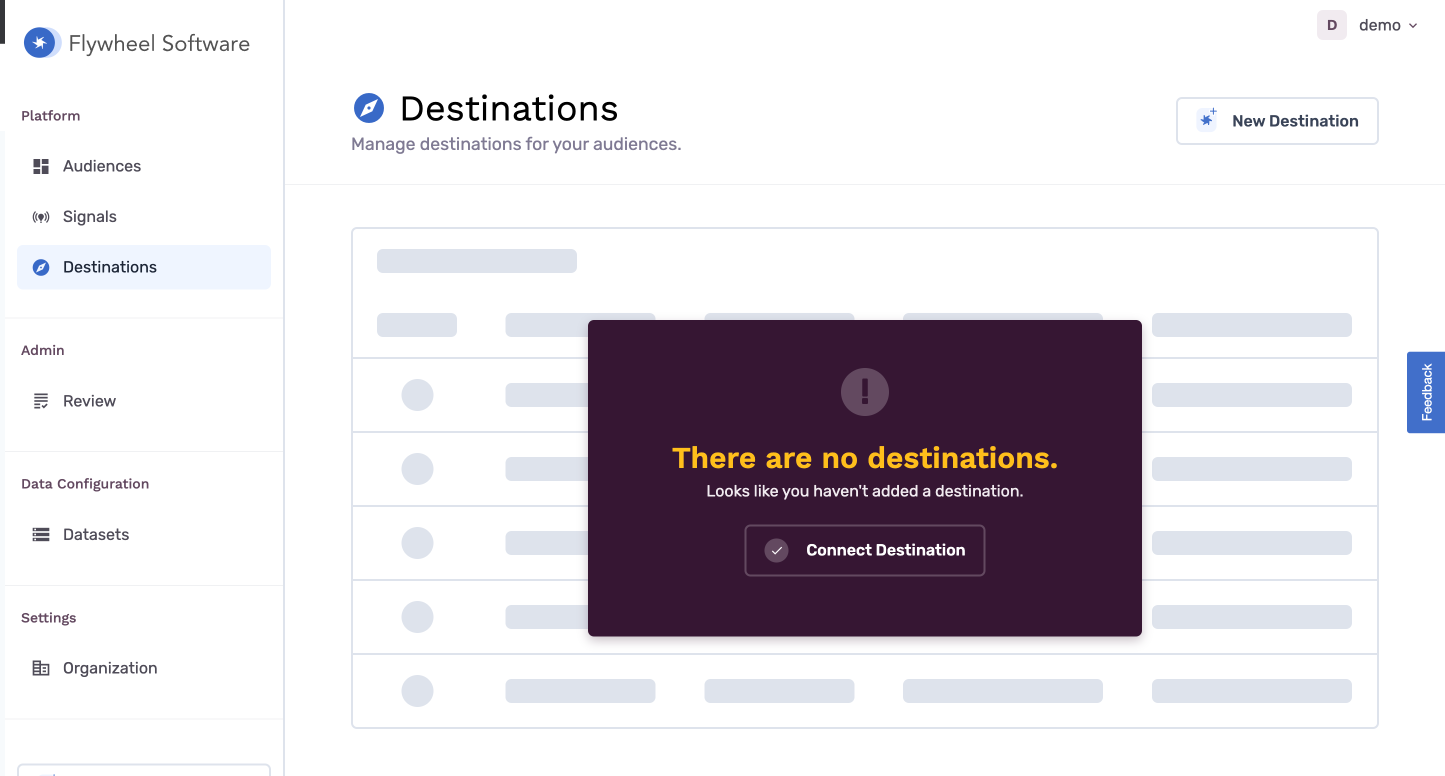This screenshot has height=776, width=1445.
Task: Click the checkmark circle in Connect Destination
Action: (x=777, y=550)
